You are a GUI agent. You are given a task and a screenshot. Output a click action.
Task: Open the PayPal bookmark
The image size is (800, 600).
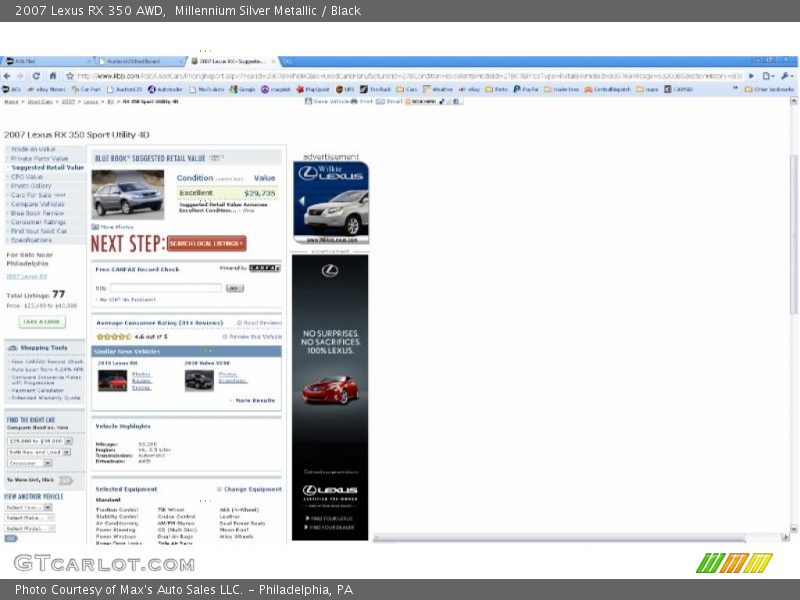[x=526, y=89]
